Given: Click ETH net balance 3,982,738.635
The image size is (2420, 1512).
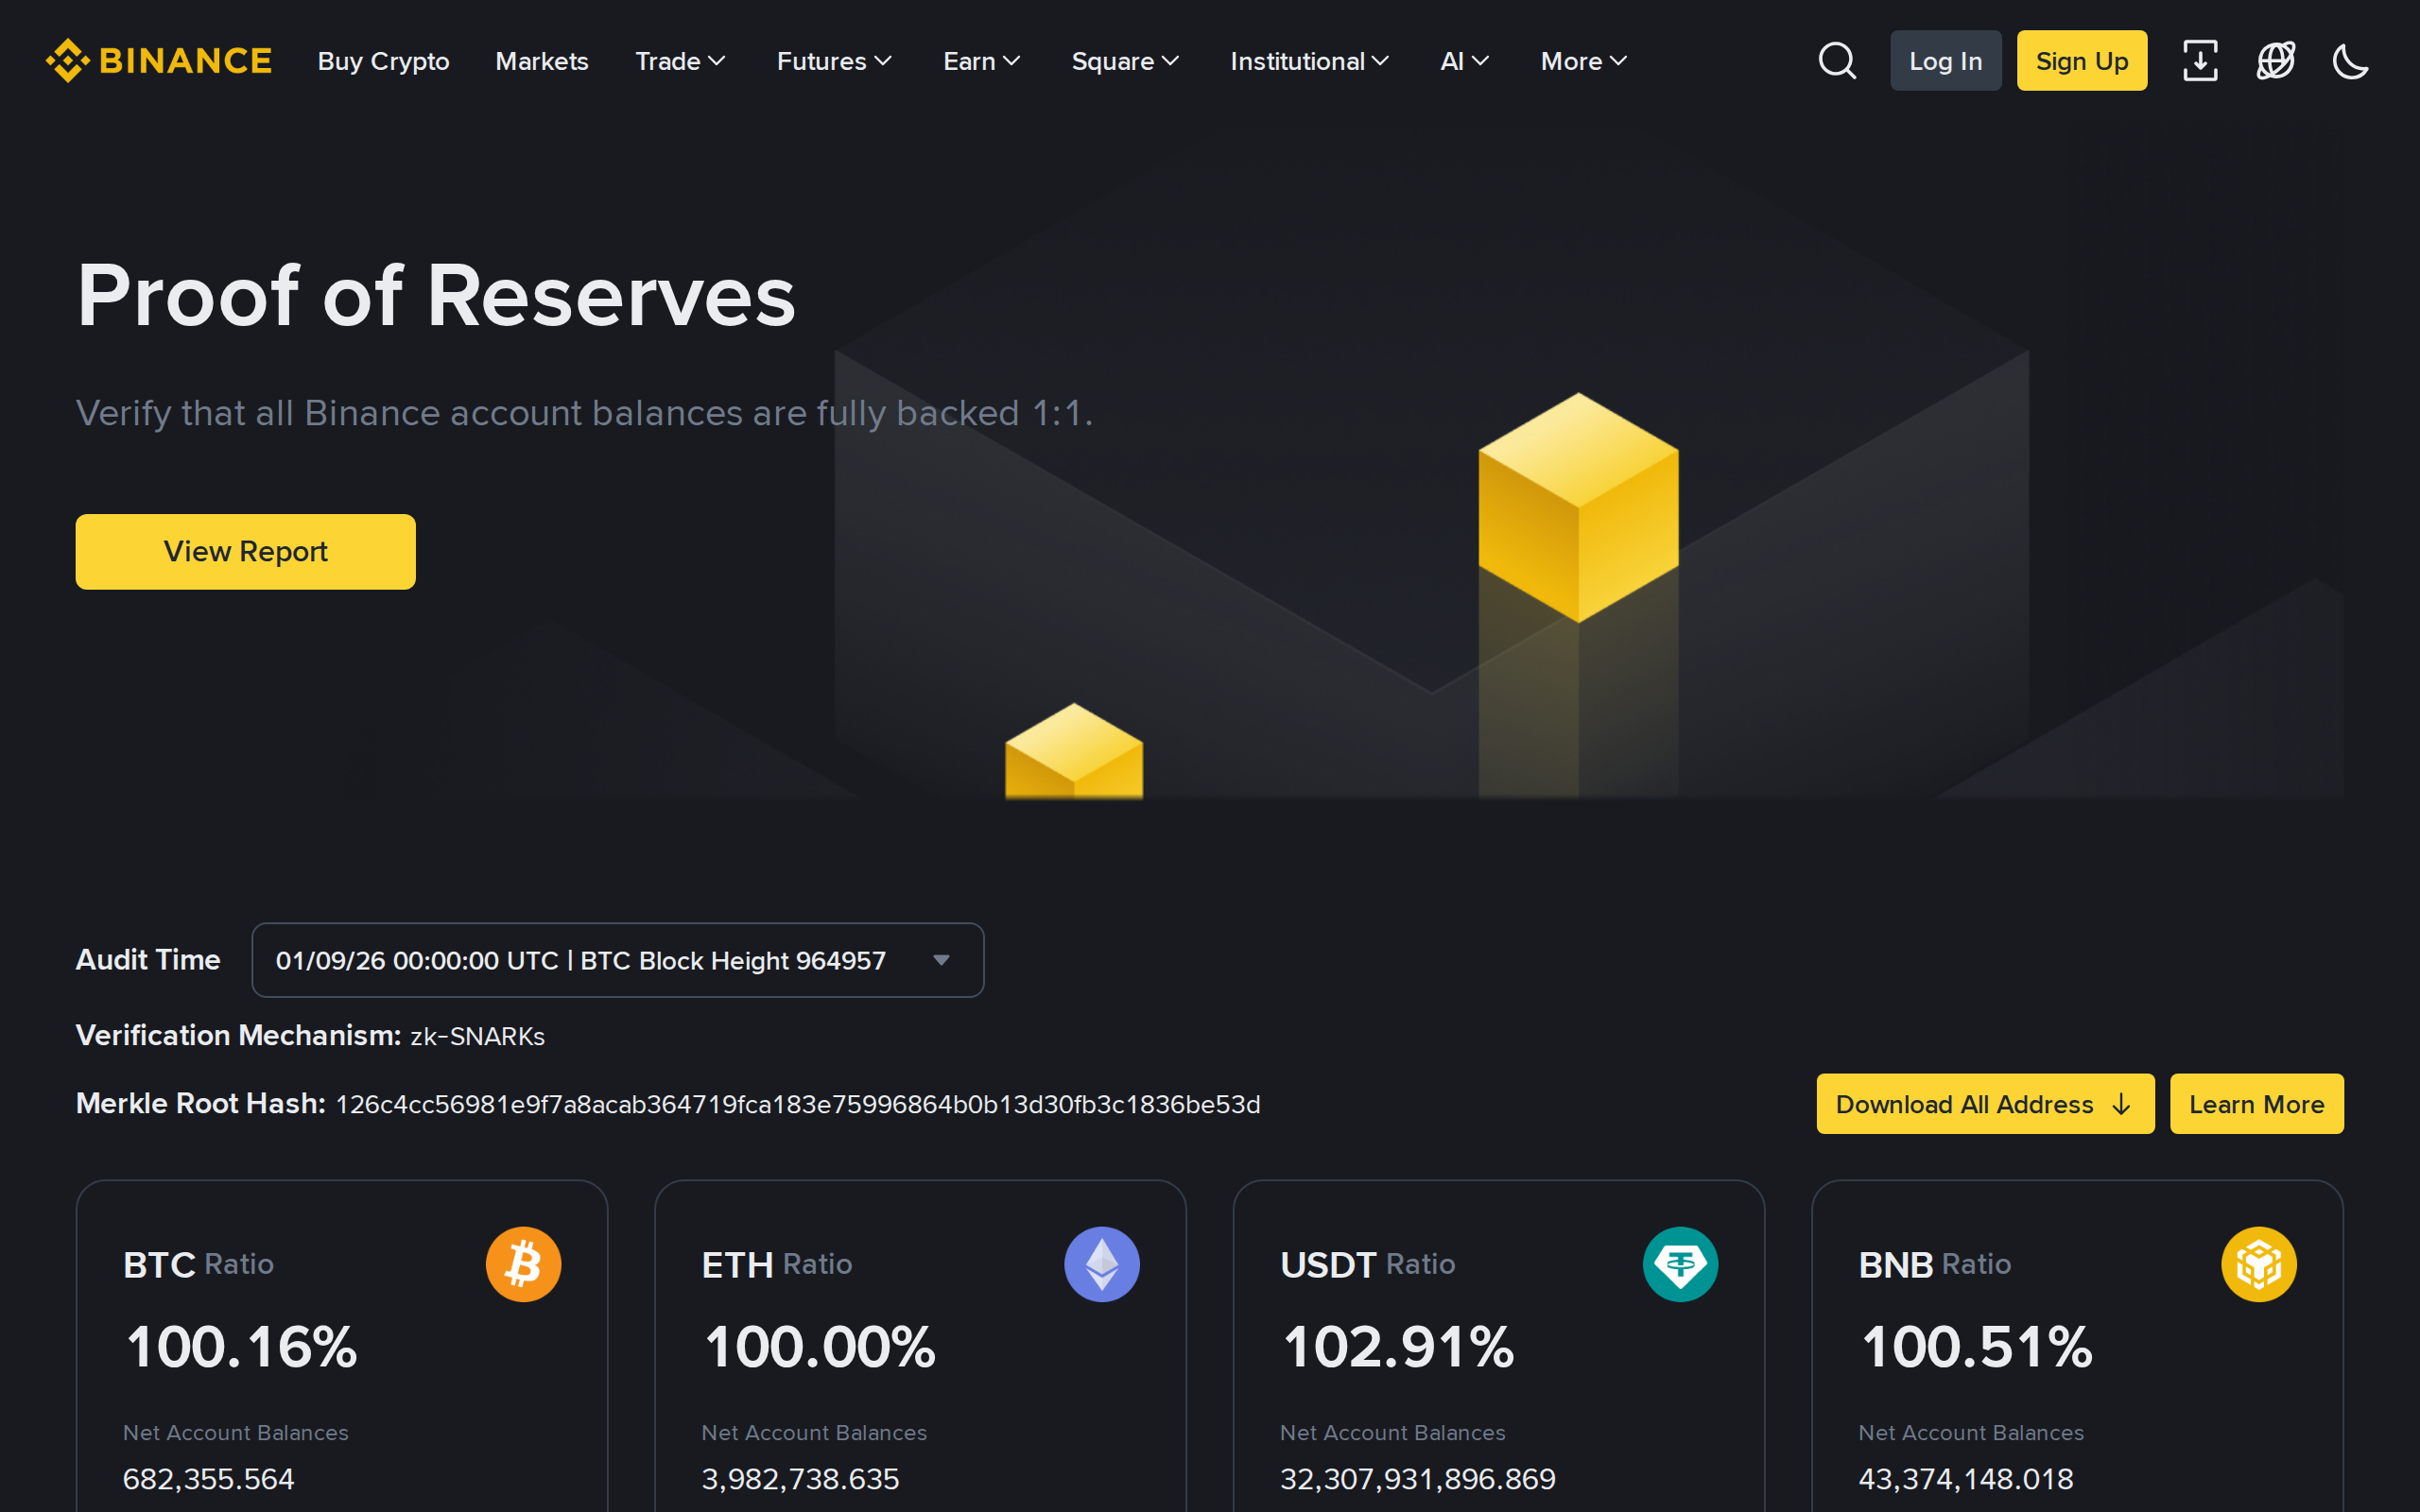Looking at the screenshot, I should pyautogui.click(x=800, y=1479).
